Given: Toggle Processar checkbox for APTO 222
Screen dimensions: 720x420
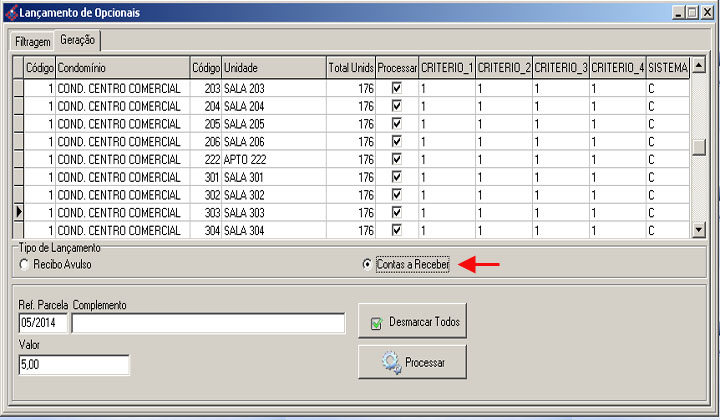Looking at the screenshot, I should [x=397, y=159].
